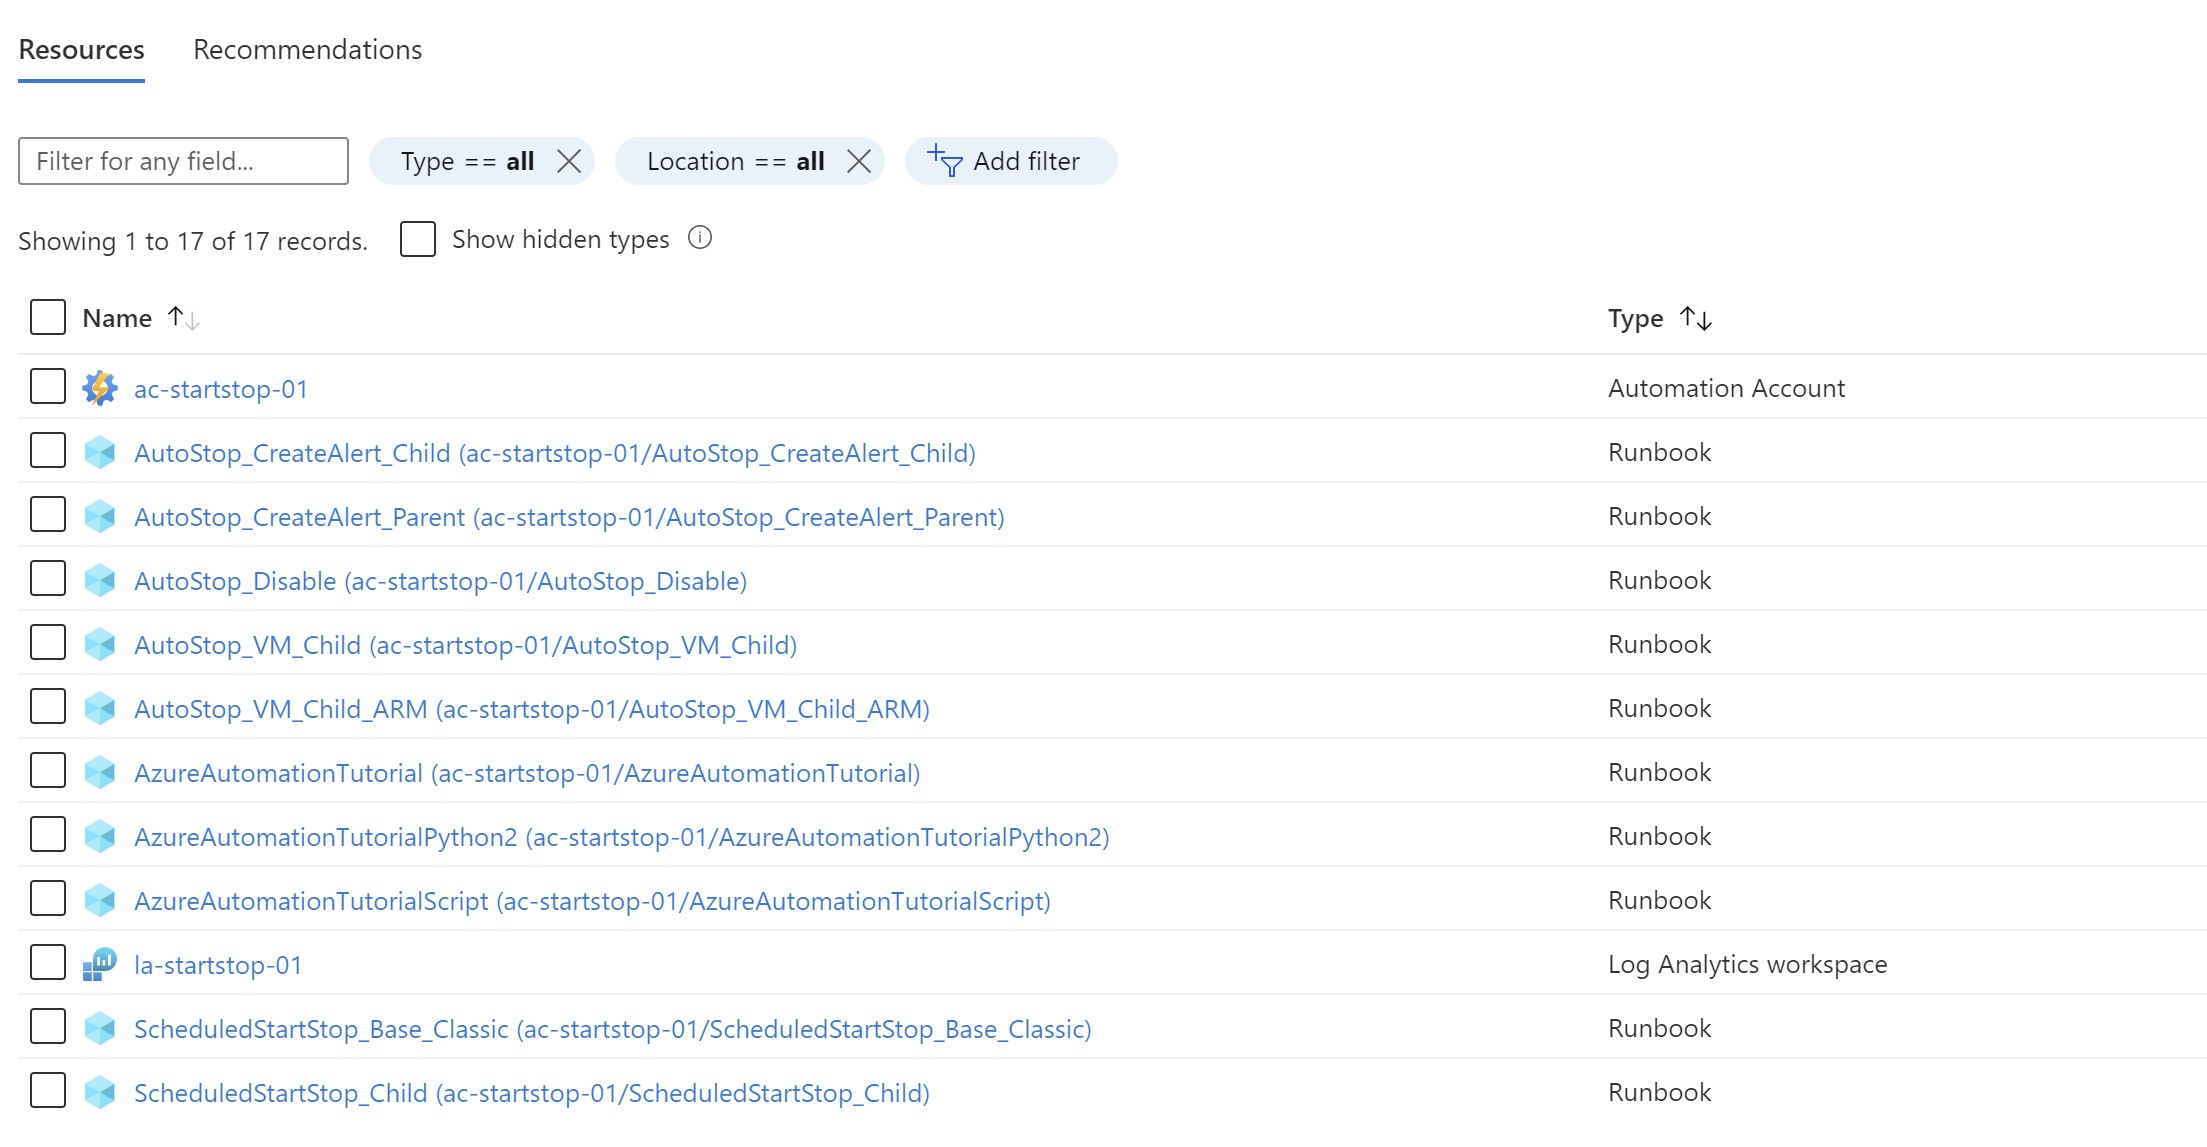Click runbook icon beside AutoStop_CreateAlert_Child
The image size is (2207, 1147).
100,452
